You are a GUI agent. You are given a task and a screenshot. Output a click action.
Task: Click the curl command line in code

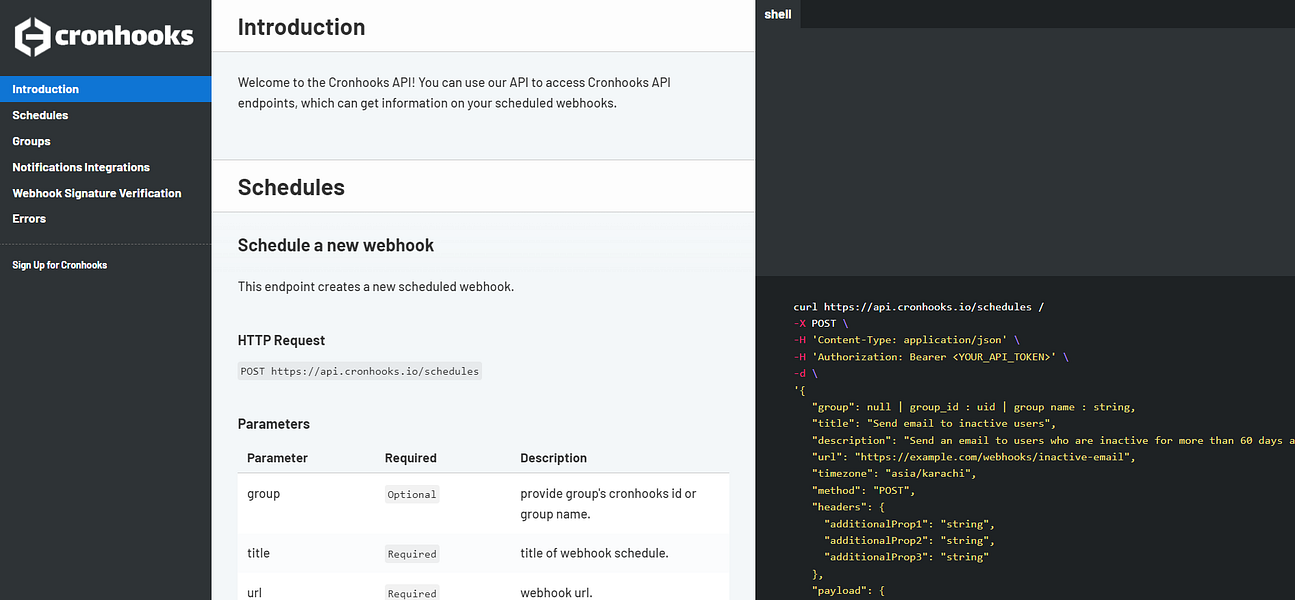coord(919,307)
